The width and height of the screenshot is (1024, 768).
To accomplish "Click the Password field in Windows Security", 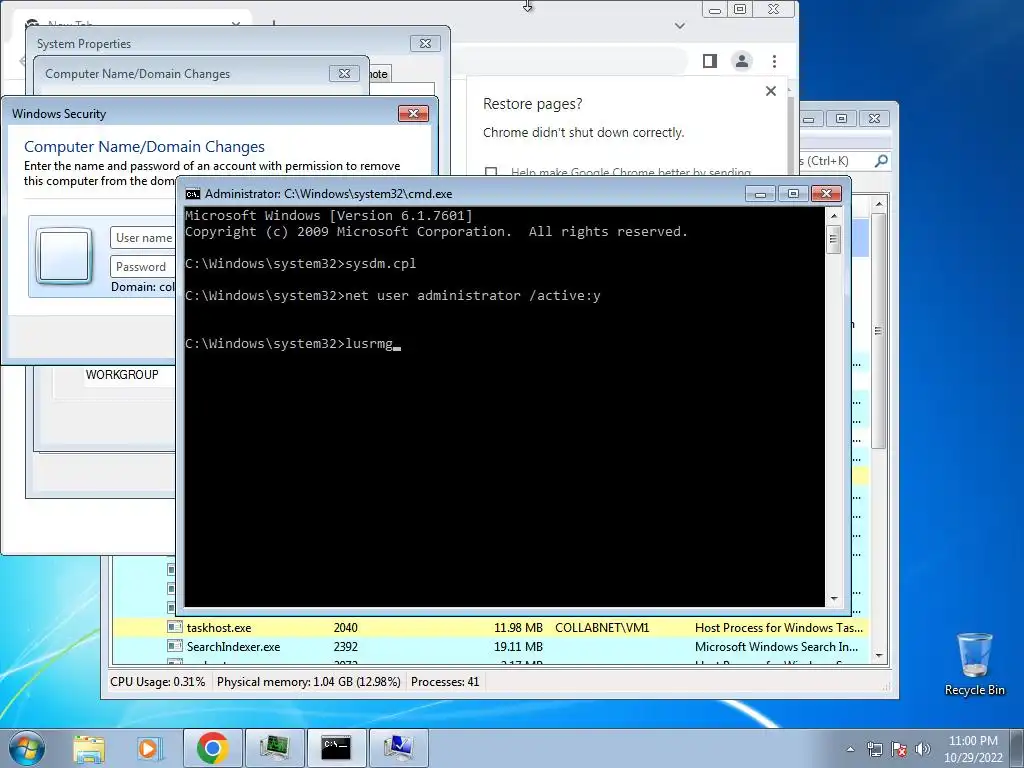I will pyautogui.click(x=143, y=266).
